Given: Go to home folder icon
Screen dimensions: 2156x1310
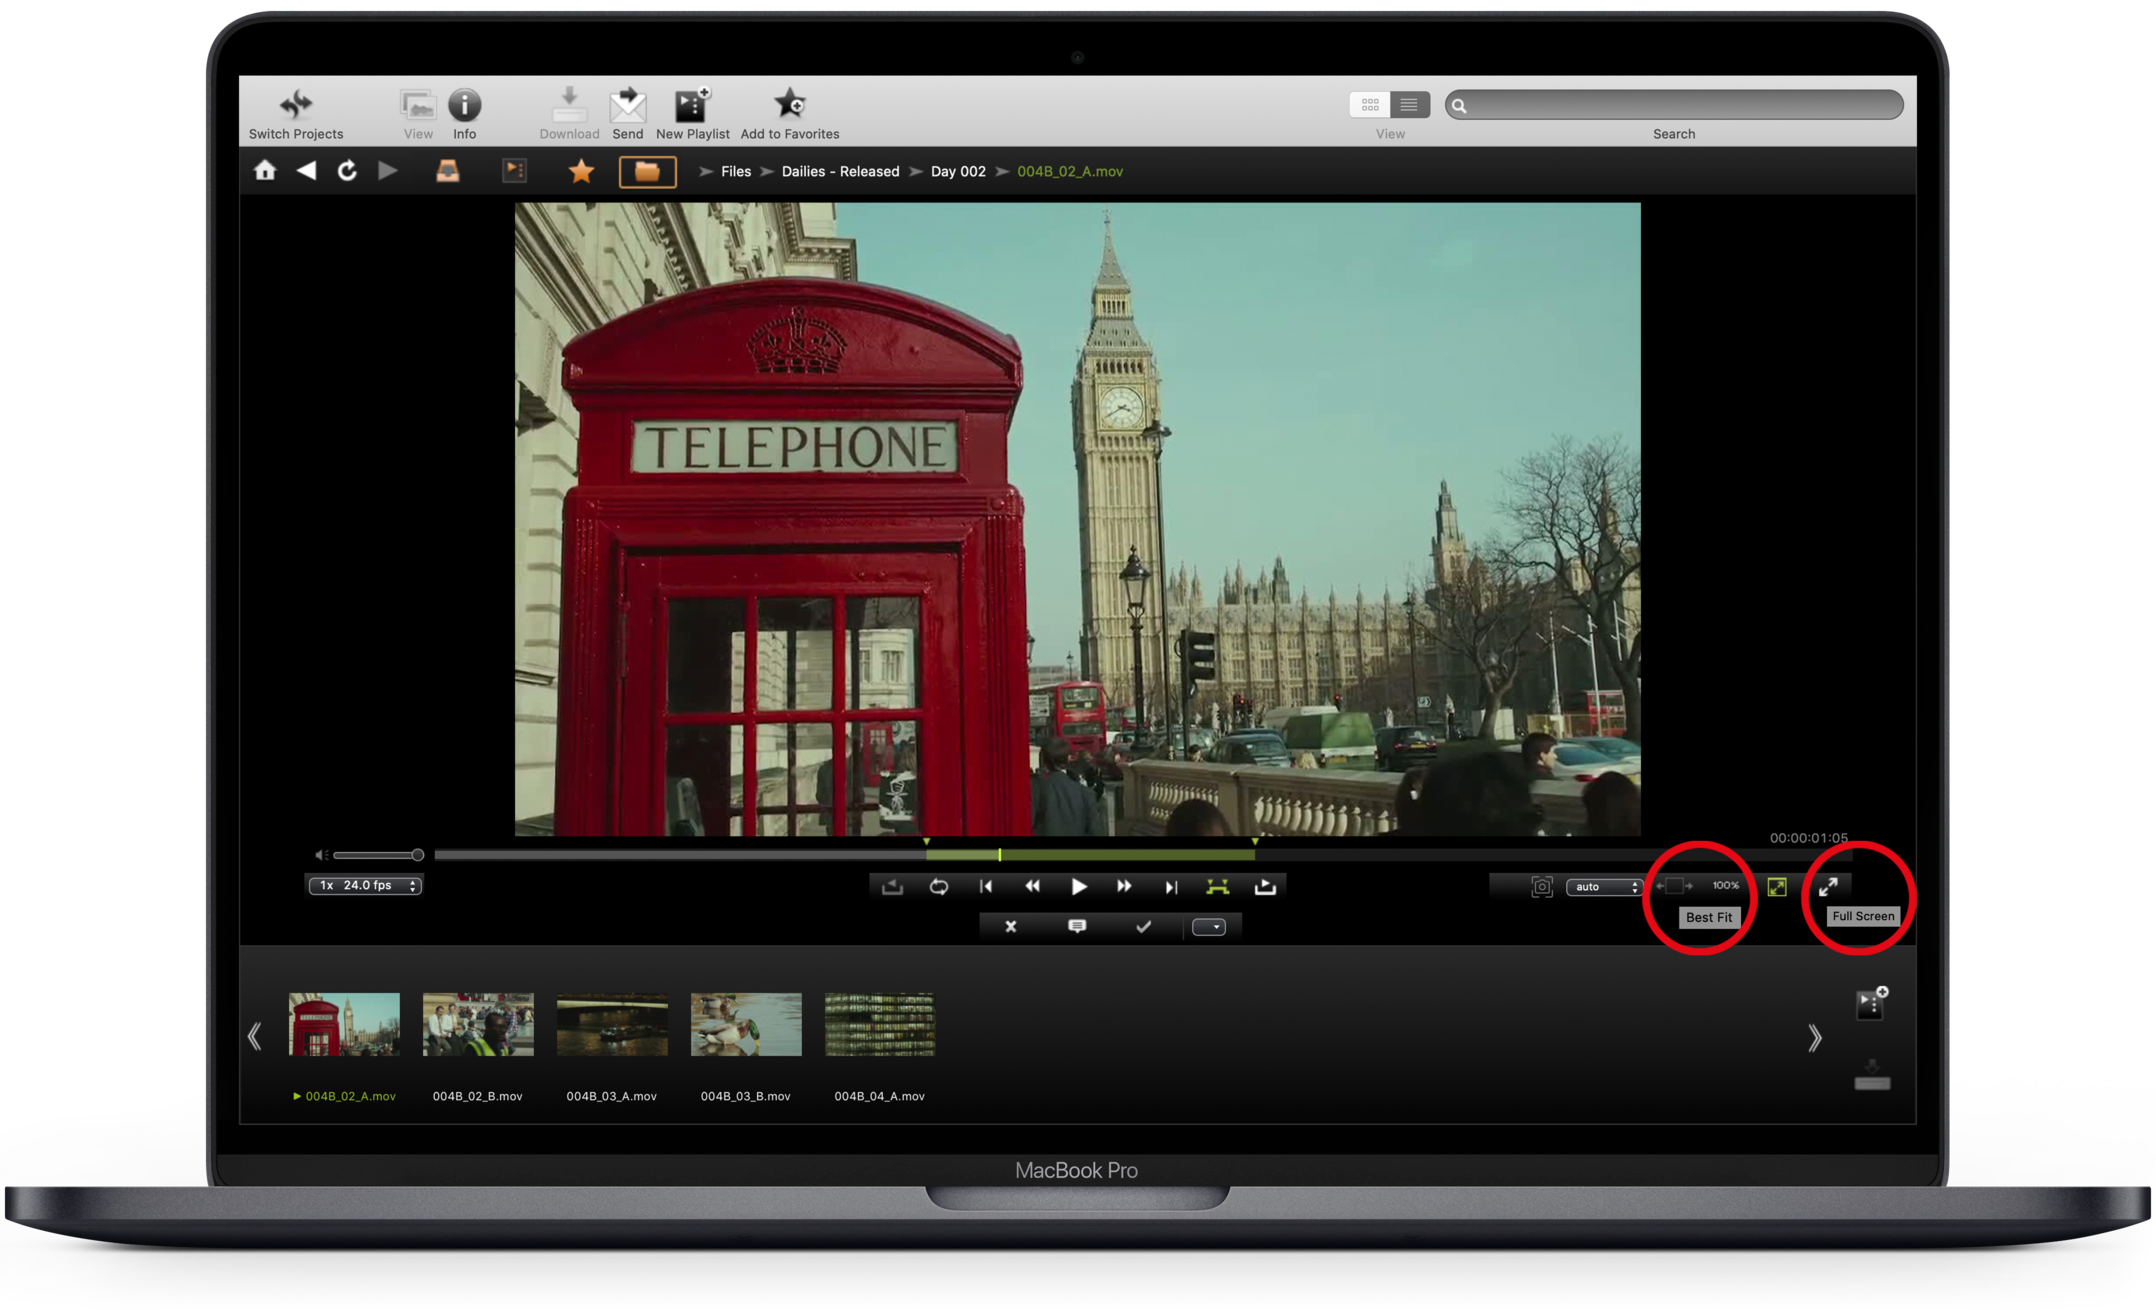Looking at the screenshot, I should (x=265, y=171).
